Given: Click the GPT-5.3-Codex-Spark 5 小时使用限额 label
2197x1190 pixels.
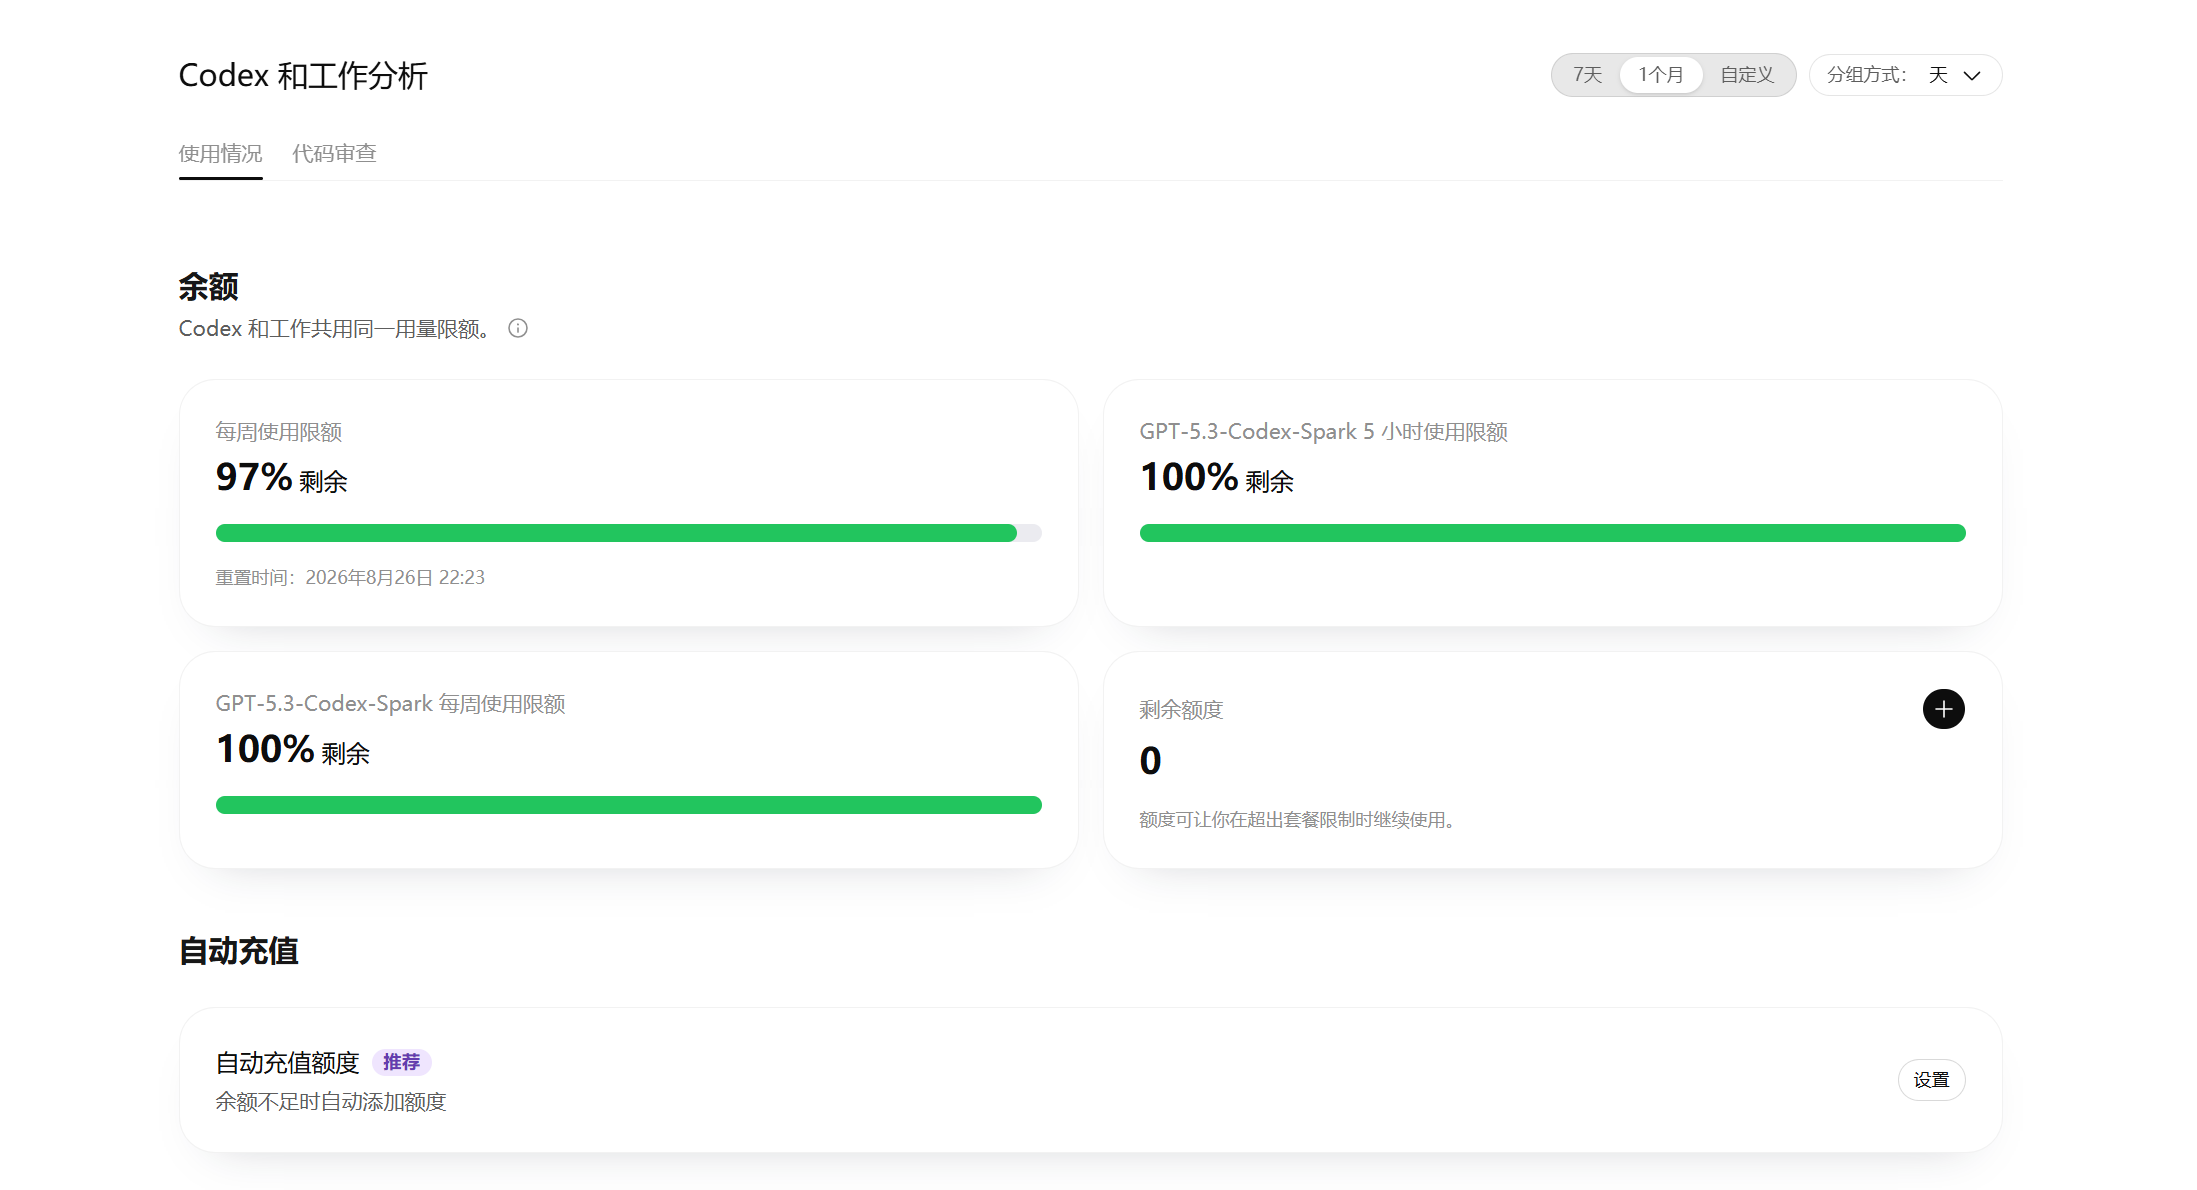Looking at the screenshot, I should coord(1324,432).
